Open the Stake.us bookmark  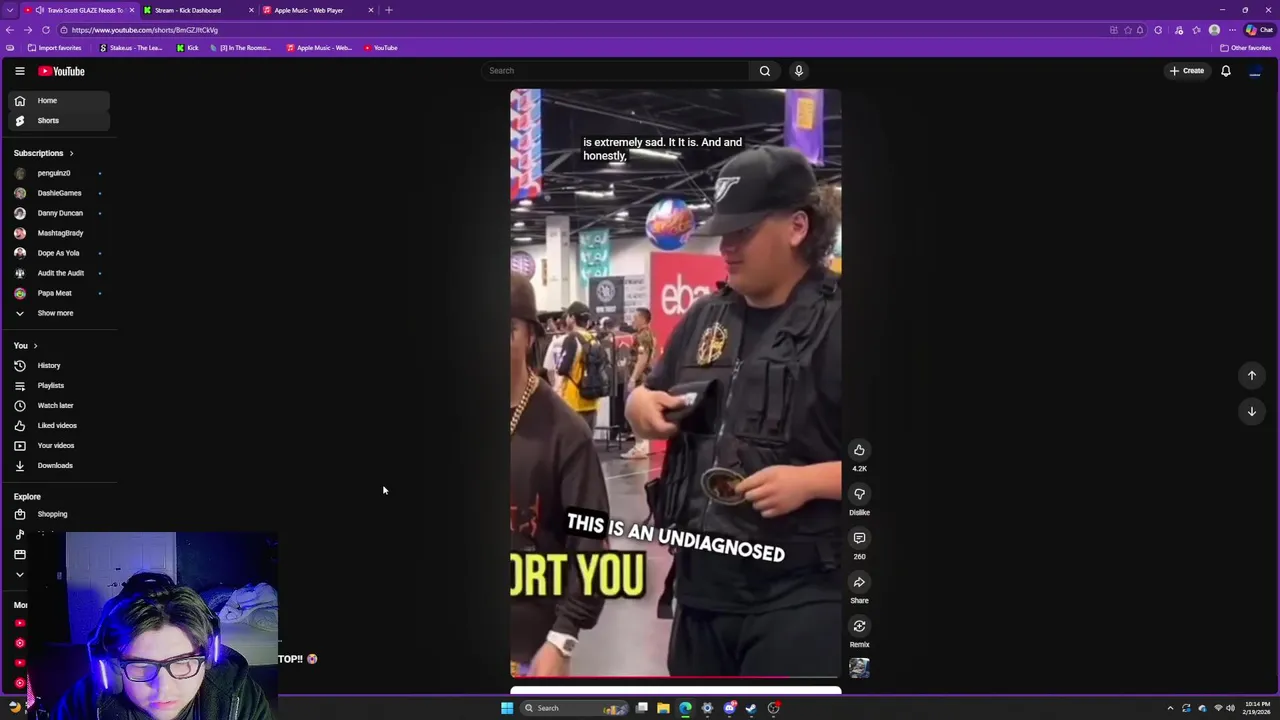click(130, 48)
